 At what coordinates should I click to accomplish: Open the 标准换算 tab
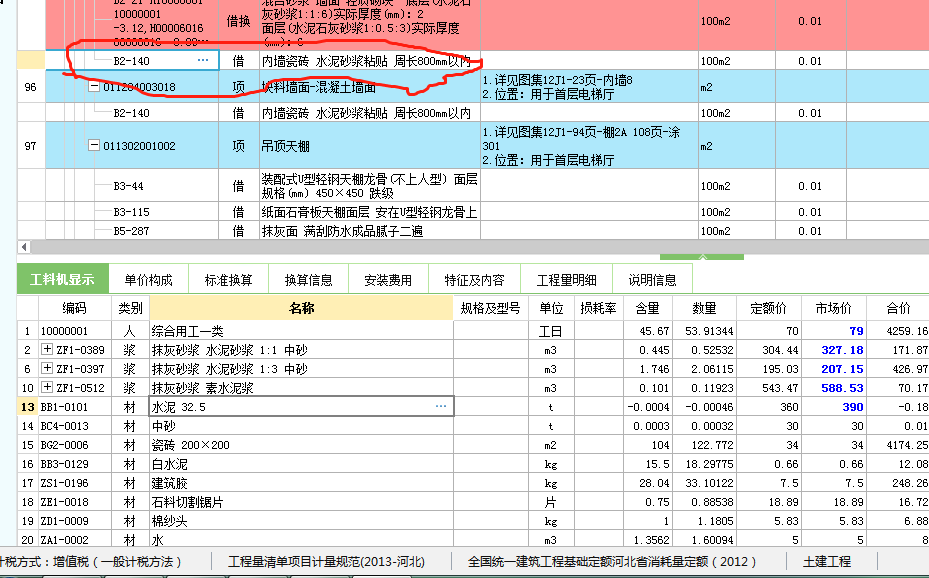pos(228,280)
